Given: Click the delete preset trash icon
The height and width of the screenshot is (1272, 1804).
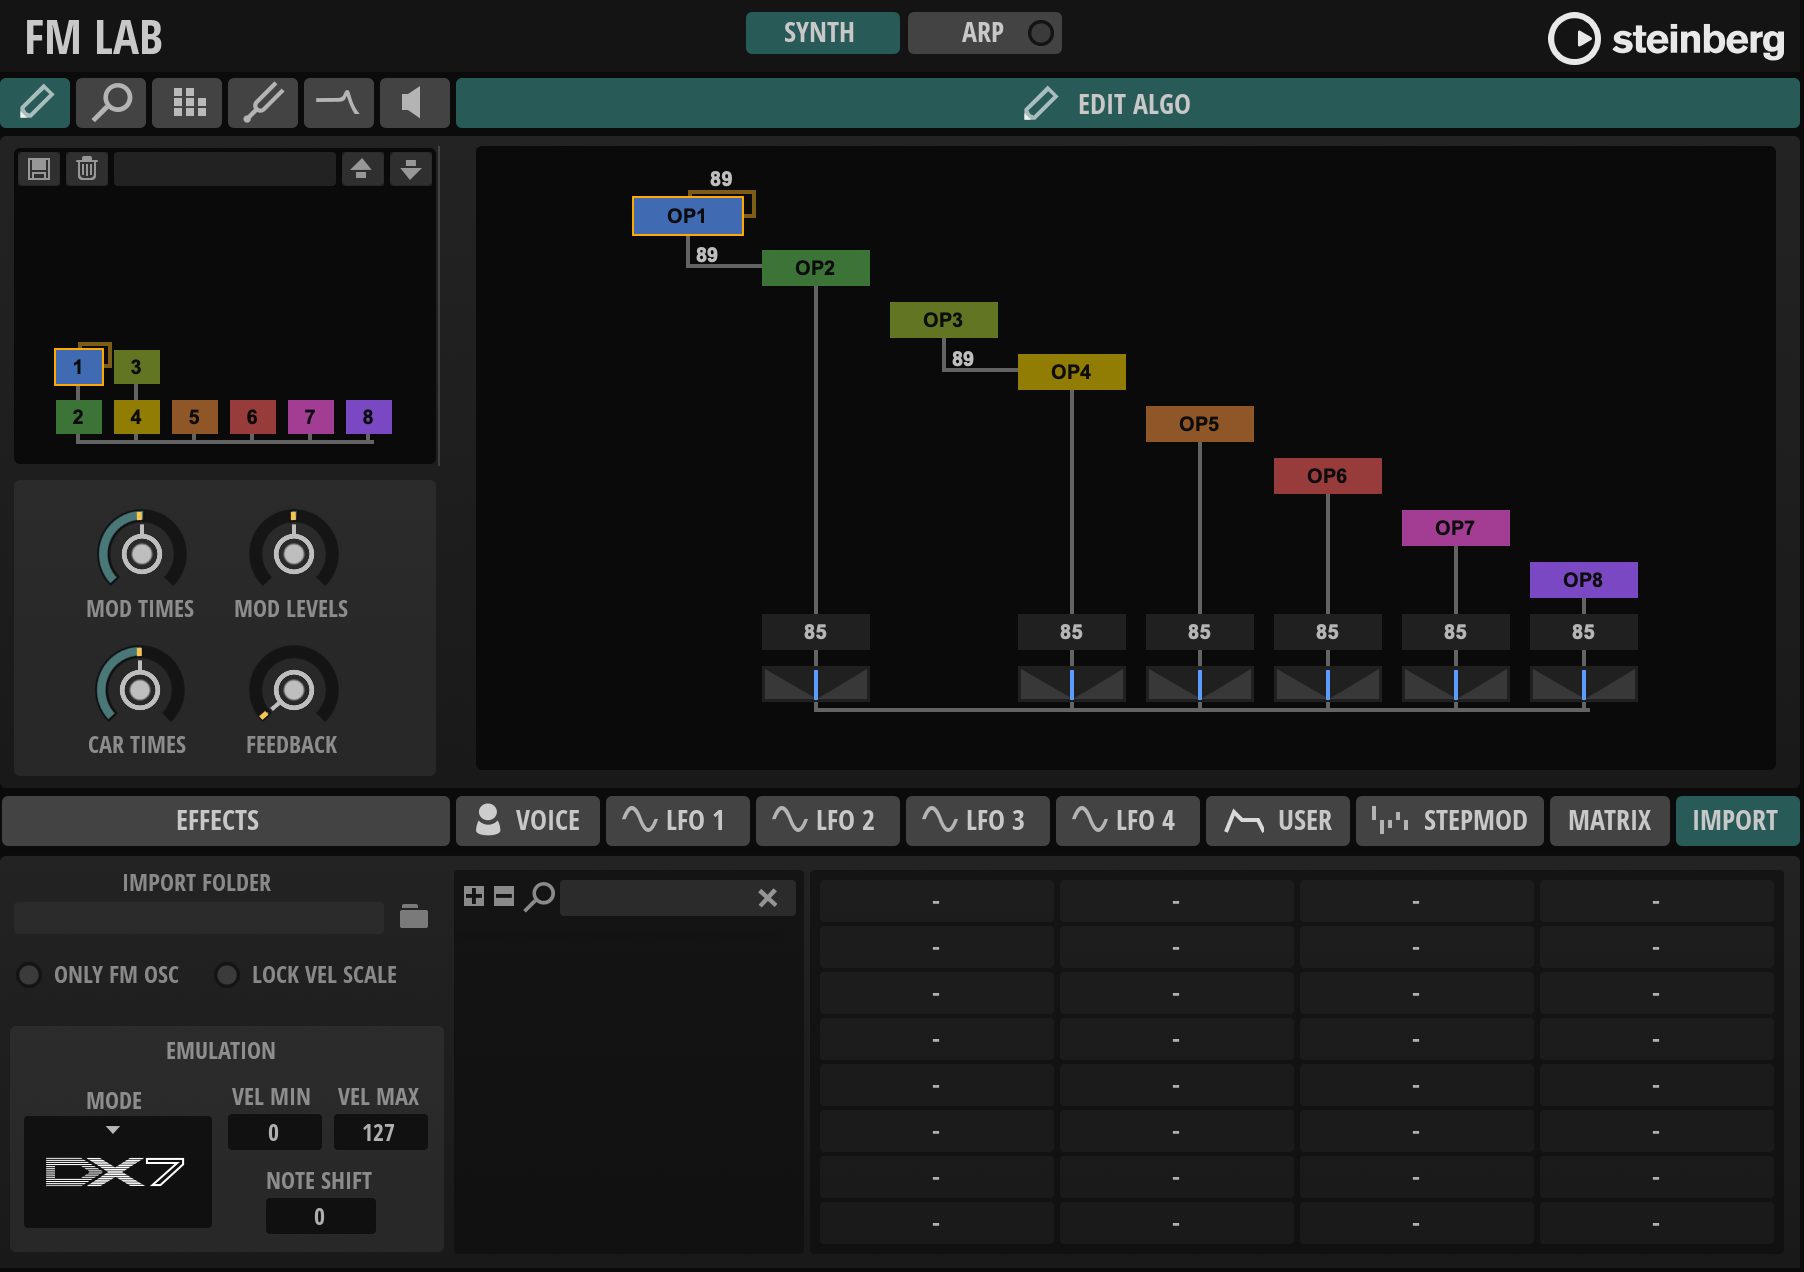Looking at the screenshot, I should [x=87, y=168].
